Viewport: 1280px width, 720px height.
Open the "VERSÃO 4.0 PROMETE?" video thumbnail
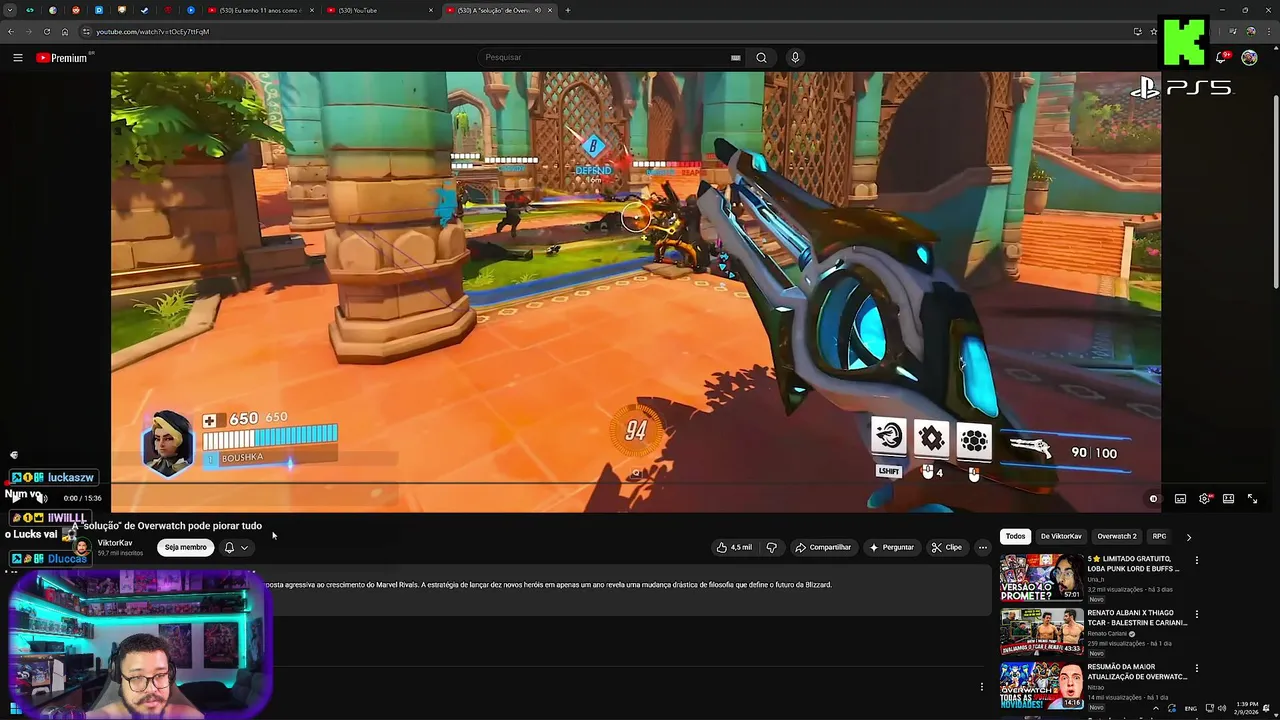pos(1041,578)
